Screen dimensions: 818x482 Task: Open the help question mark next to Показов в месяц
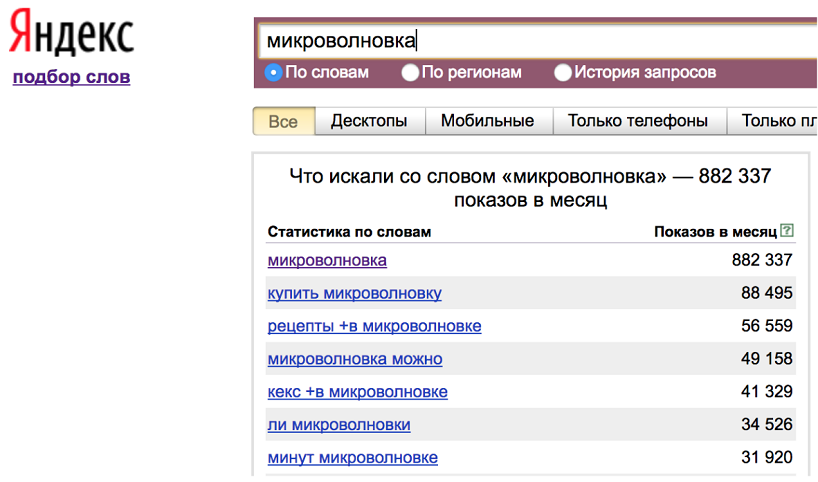(787, 230)
